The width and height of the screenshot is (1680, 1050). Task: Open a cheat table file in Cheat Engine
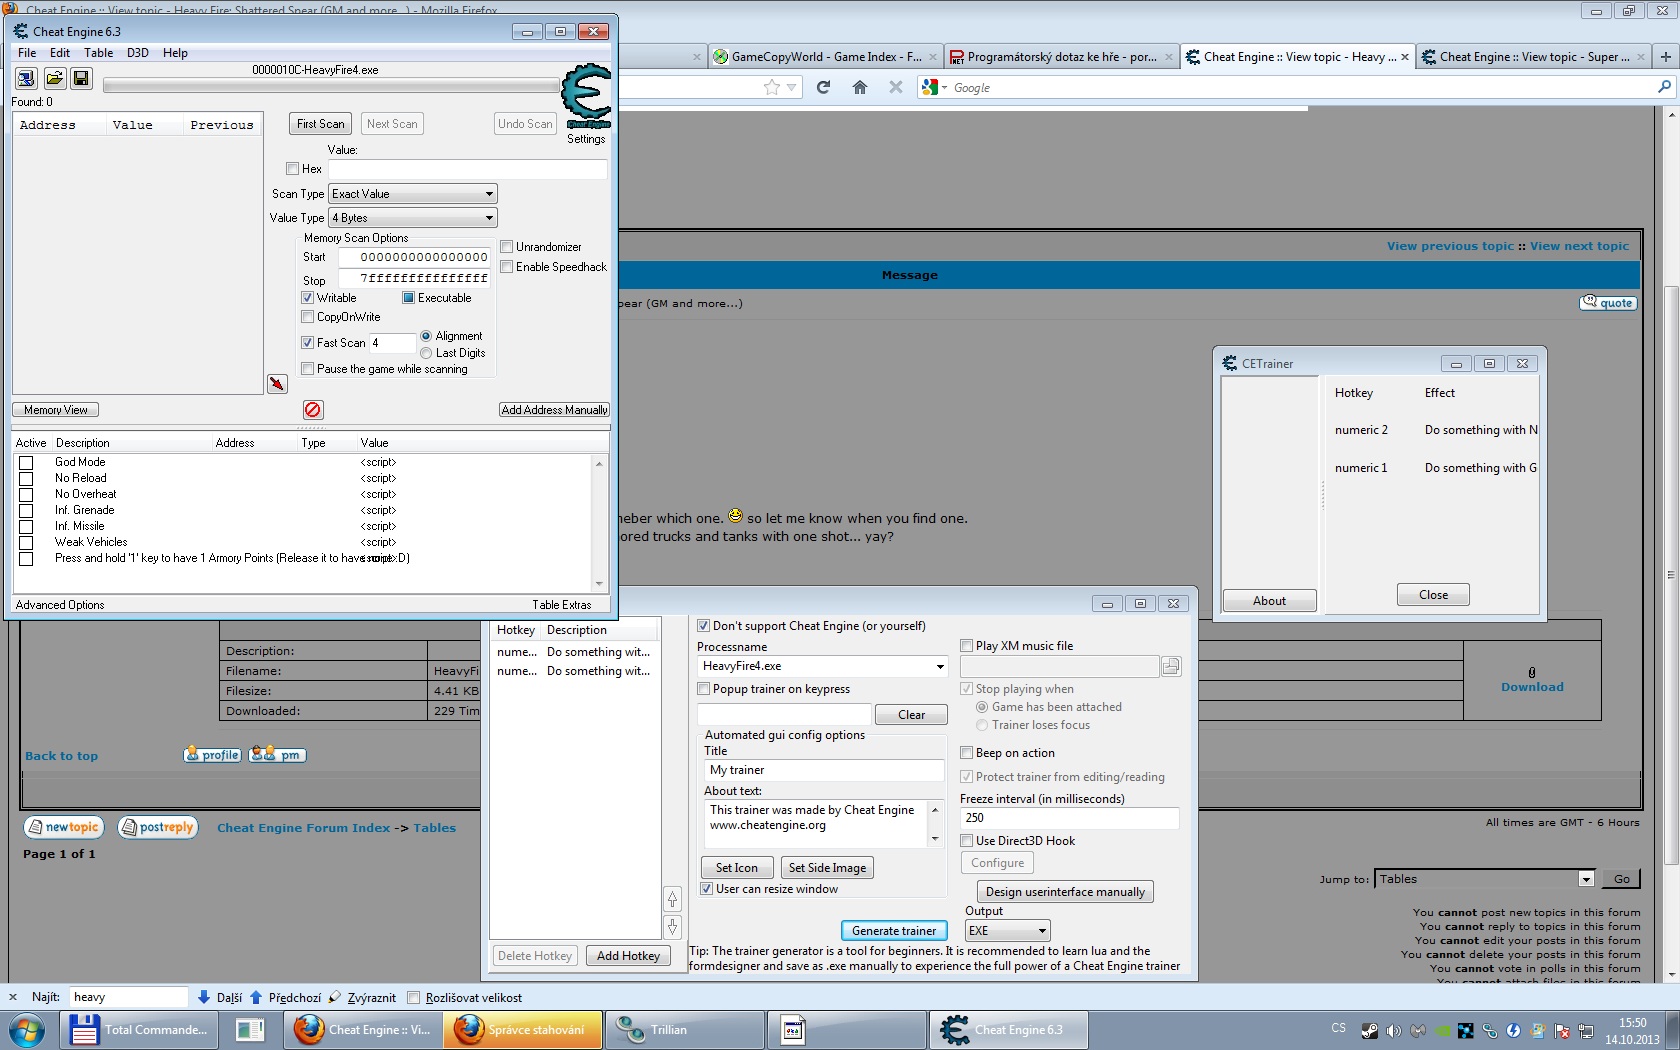click(x=54, y=78)
